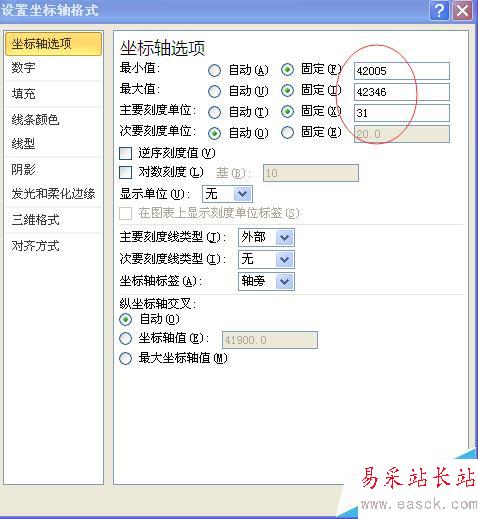This screenshot has height=519, width=478.
Task: Set 主要刻度单位 to 自动(T)
Action: tap(214, 112)
